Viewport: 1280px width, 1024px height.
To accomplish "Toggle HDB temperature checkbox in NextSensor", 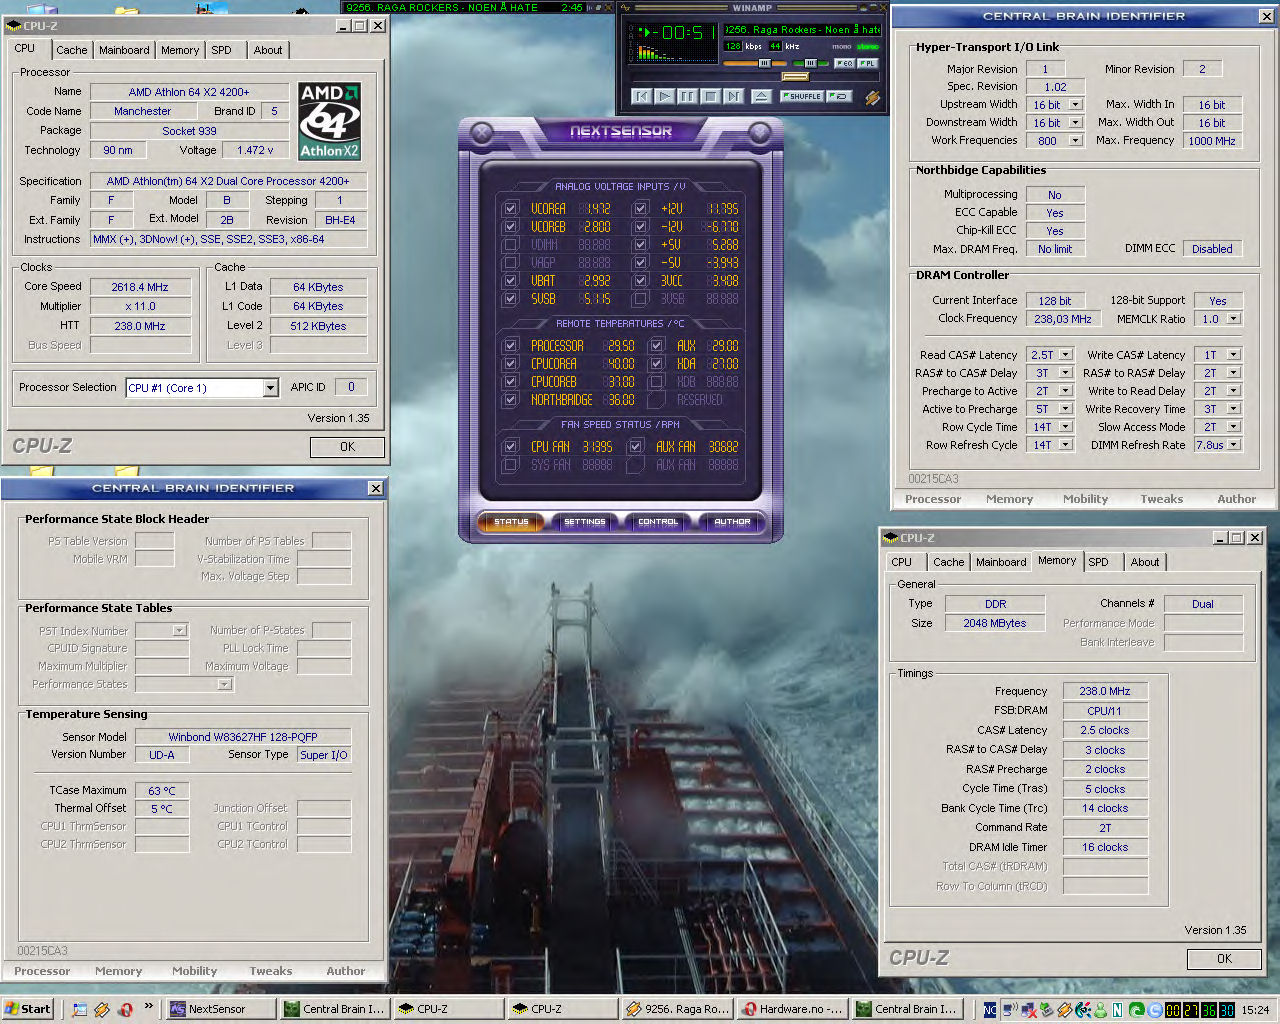I will [x=656, y=382].
